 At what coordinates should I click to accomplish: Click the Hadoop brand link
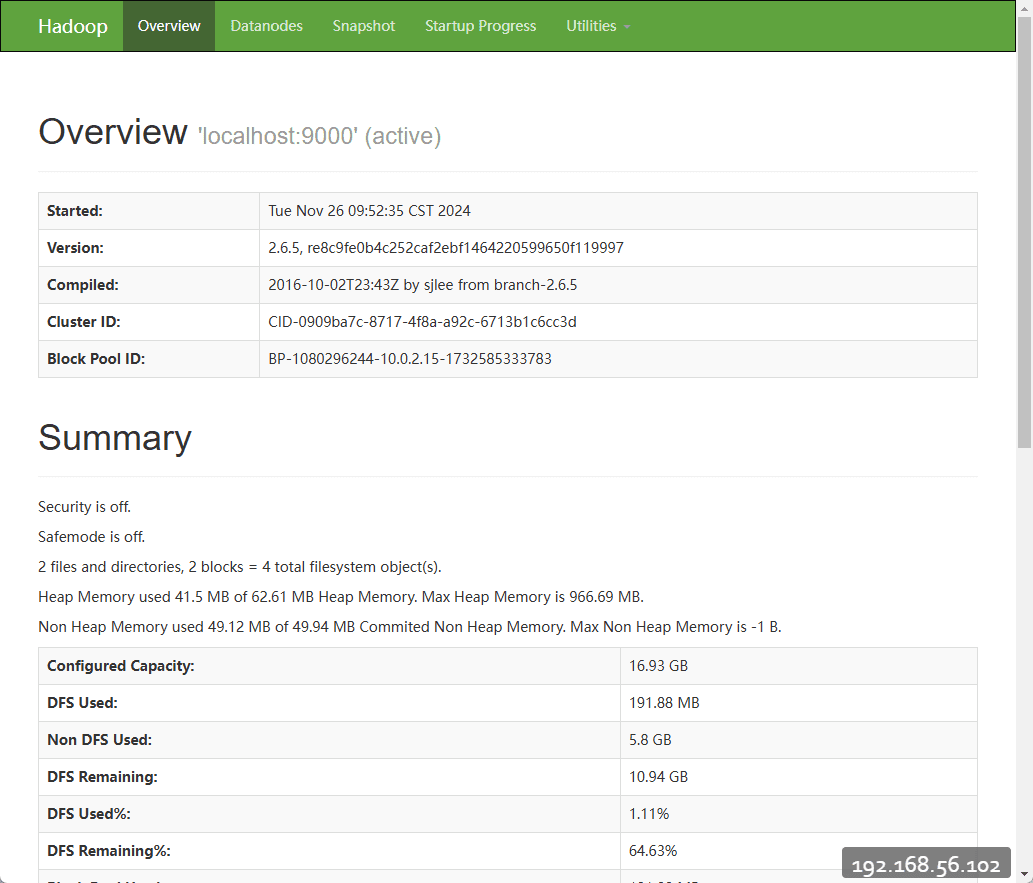(72, 26)
